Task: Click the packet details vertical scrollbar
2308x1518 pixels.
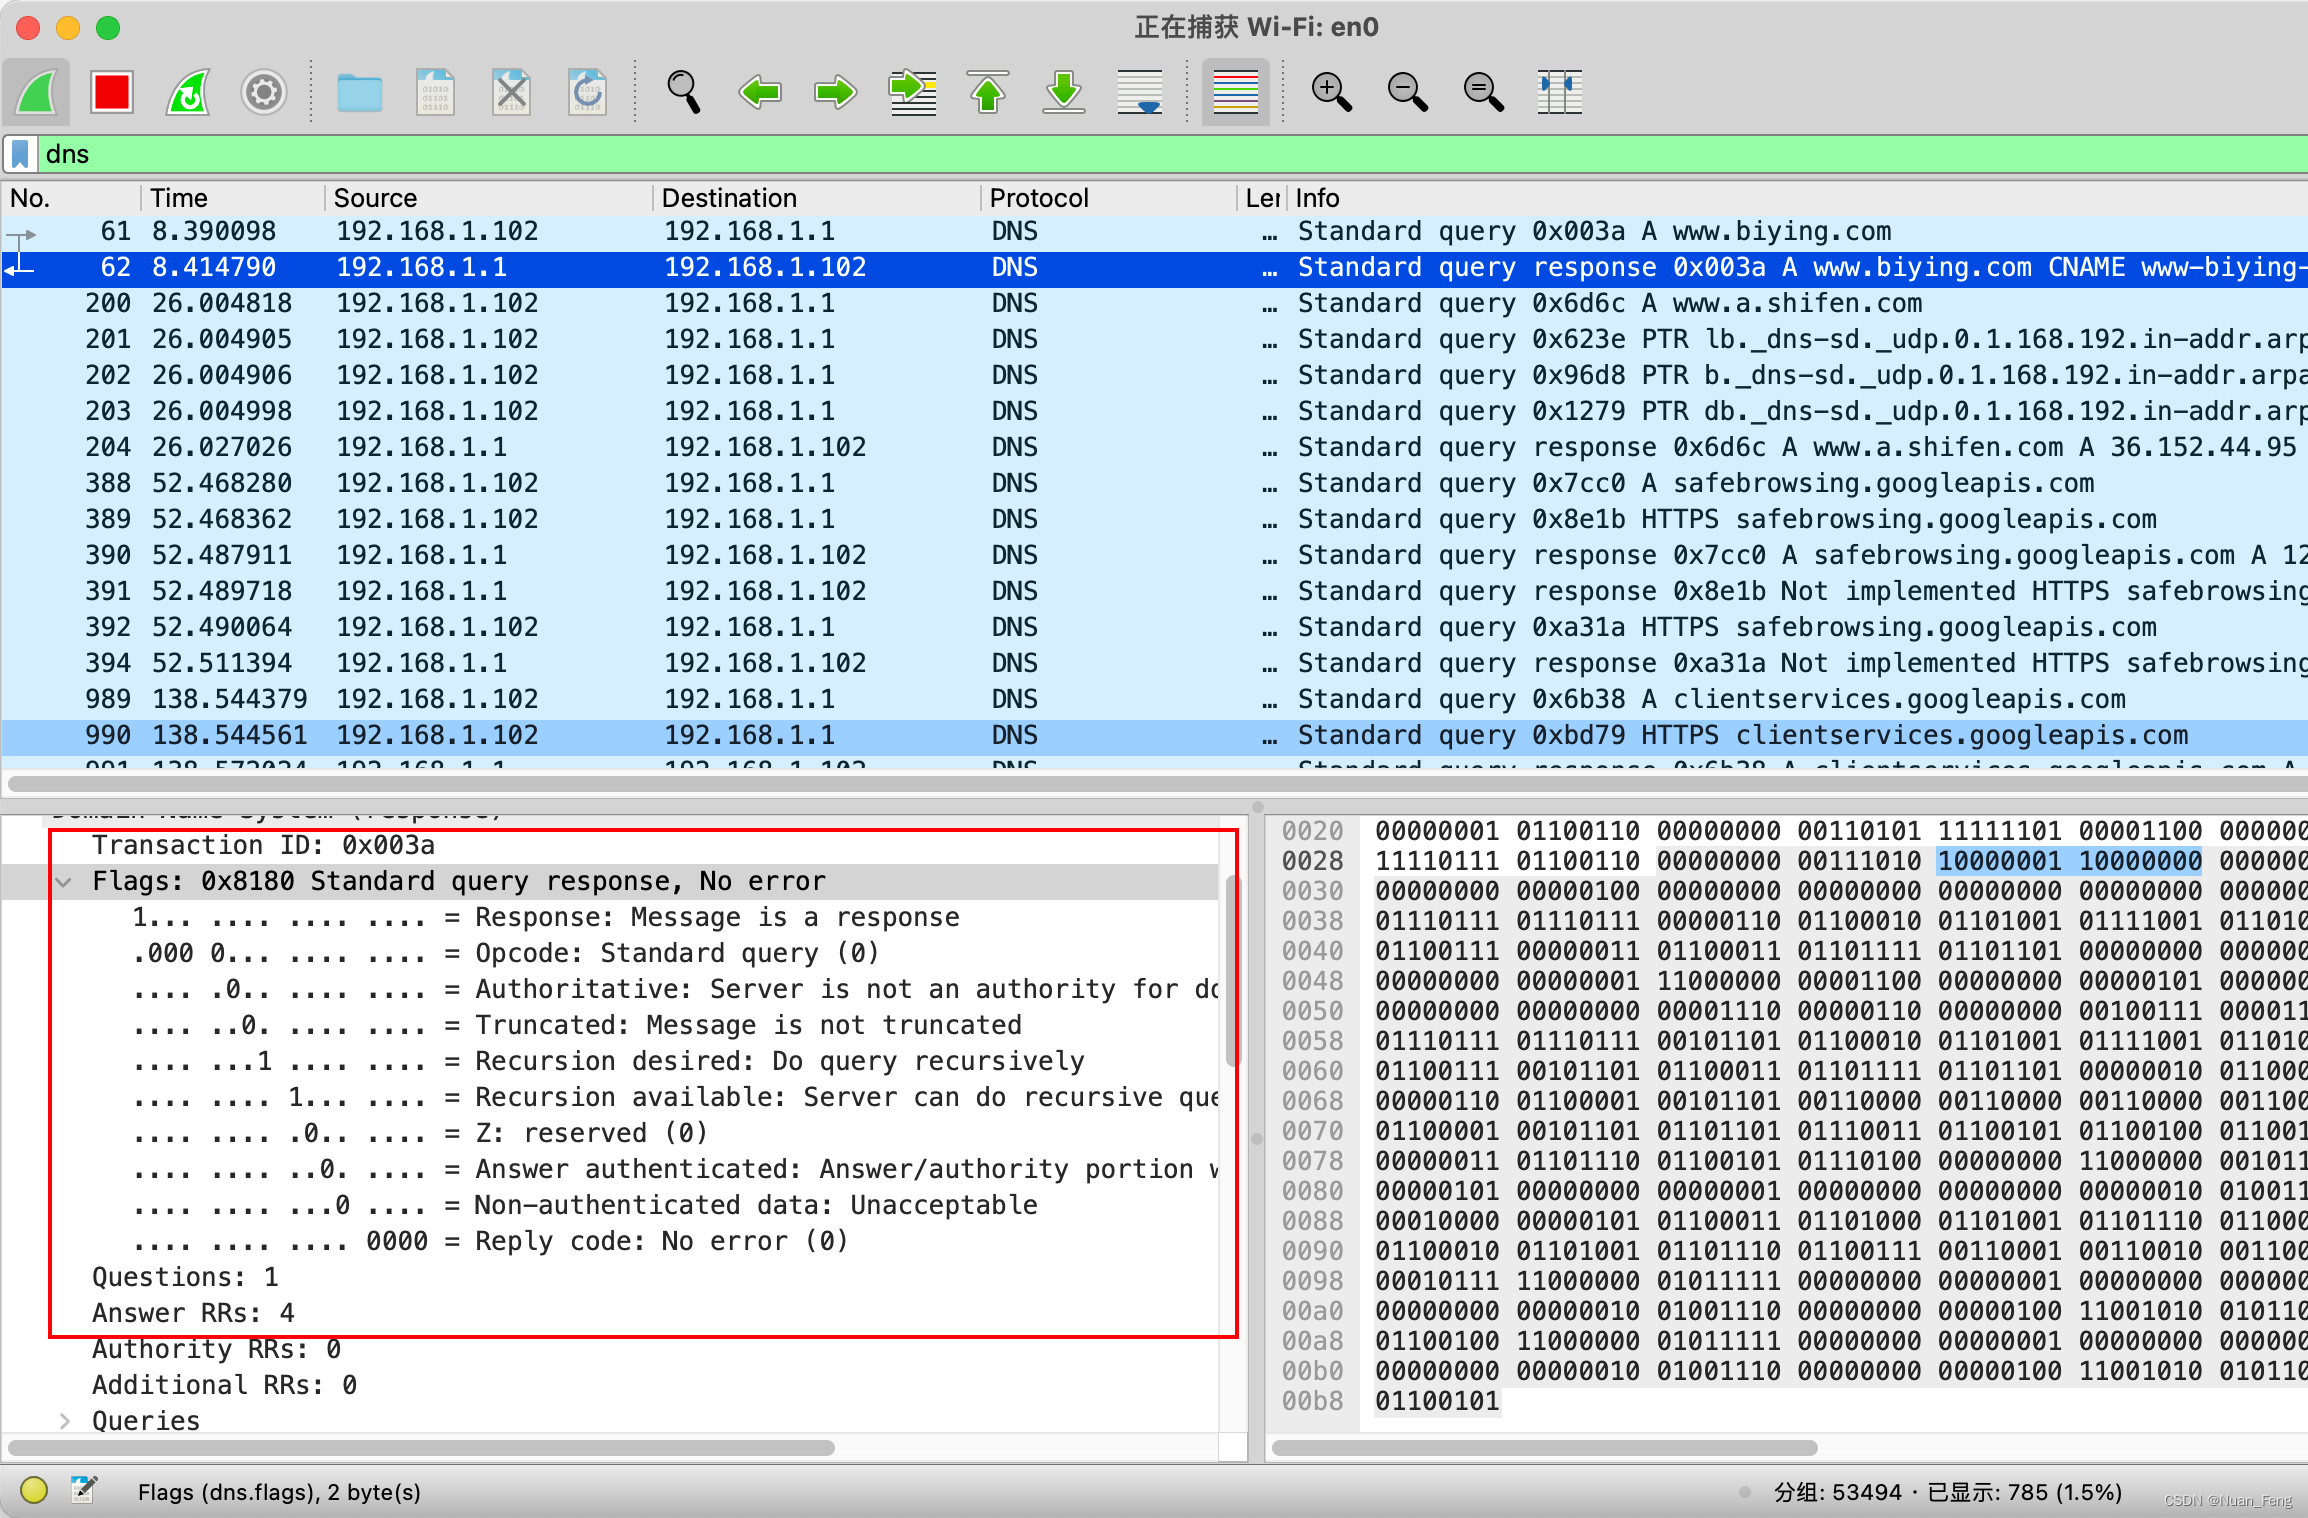Action: click(x=1232, y=970)
